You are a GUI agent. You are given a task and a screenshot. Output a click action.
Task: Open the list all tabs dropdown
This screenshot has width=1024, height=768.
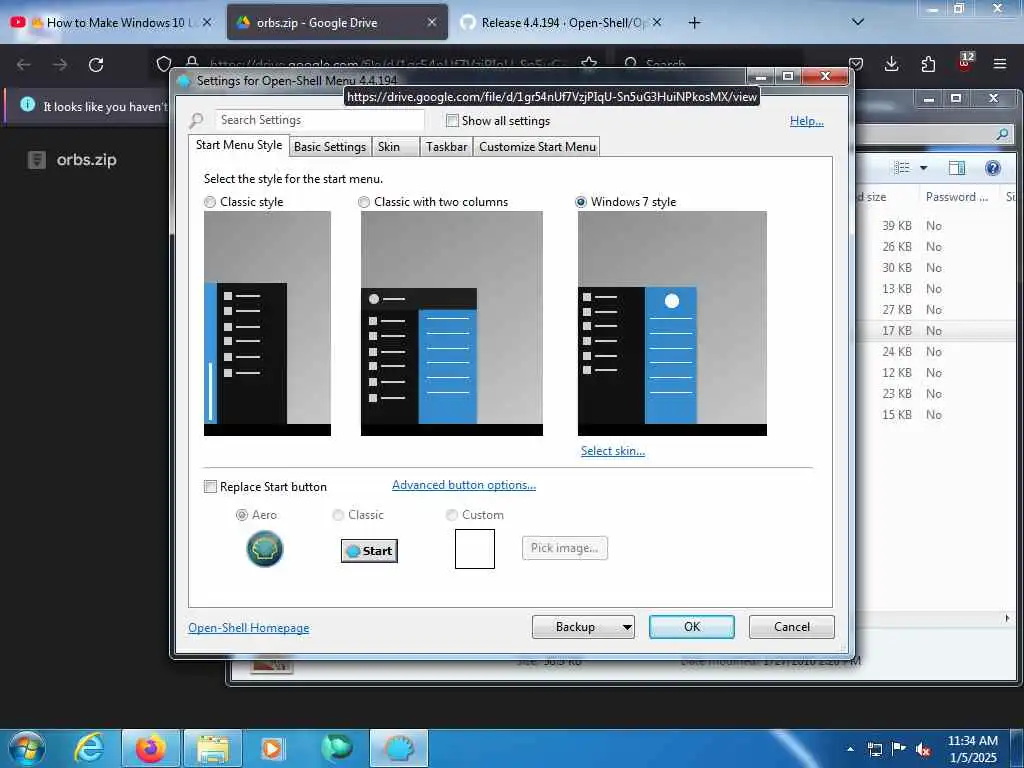point(858,22)
